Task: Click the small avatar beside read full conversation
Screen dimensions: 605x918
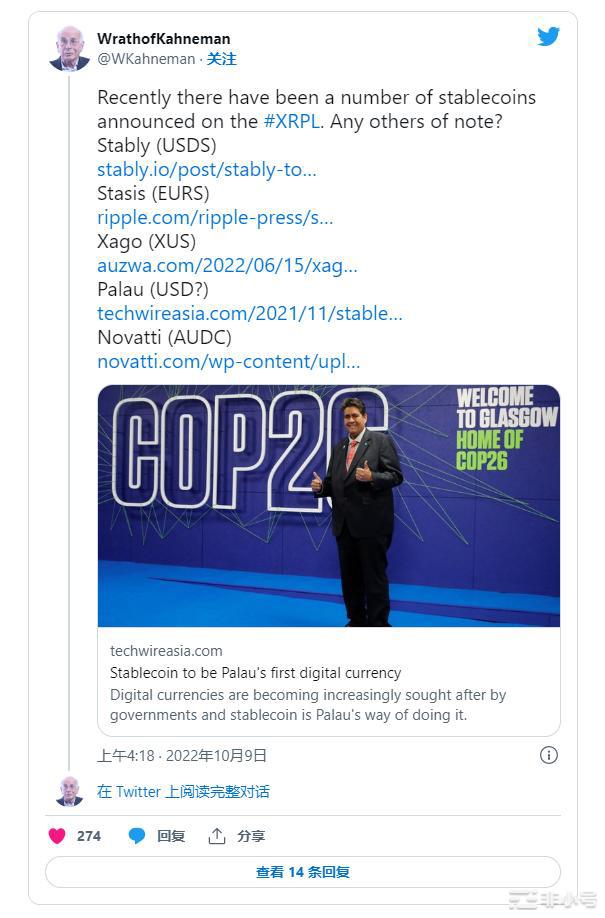Action: (x=69, y=791)
